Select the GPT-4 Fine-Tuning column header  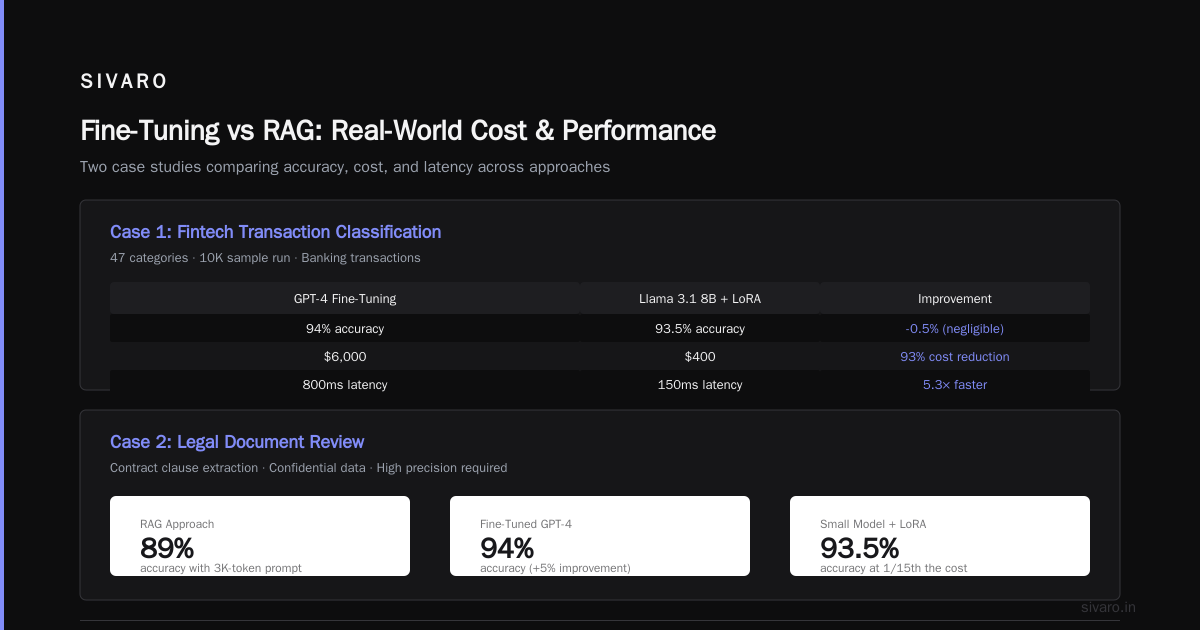coord(345,299)
